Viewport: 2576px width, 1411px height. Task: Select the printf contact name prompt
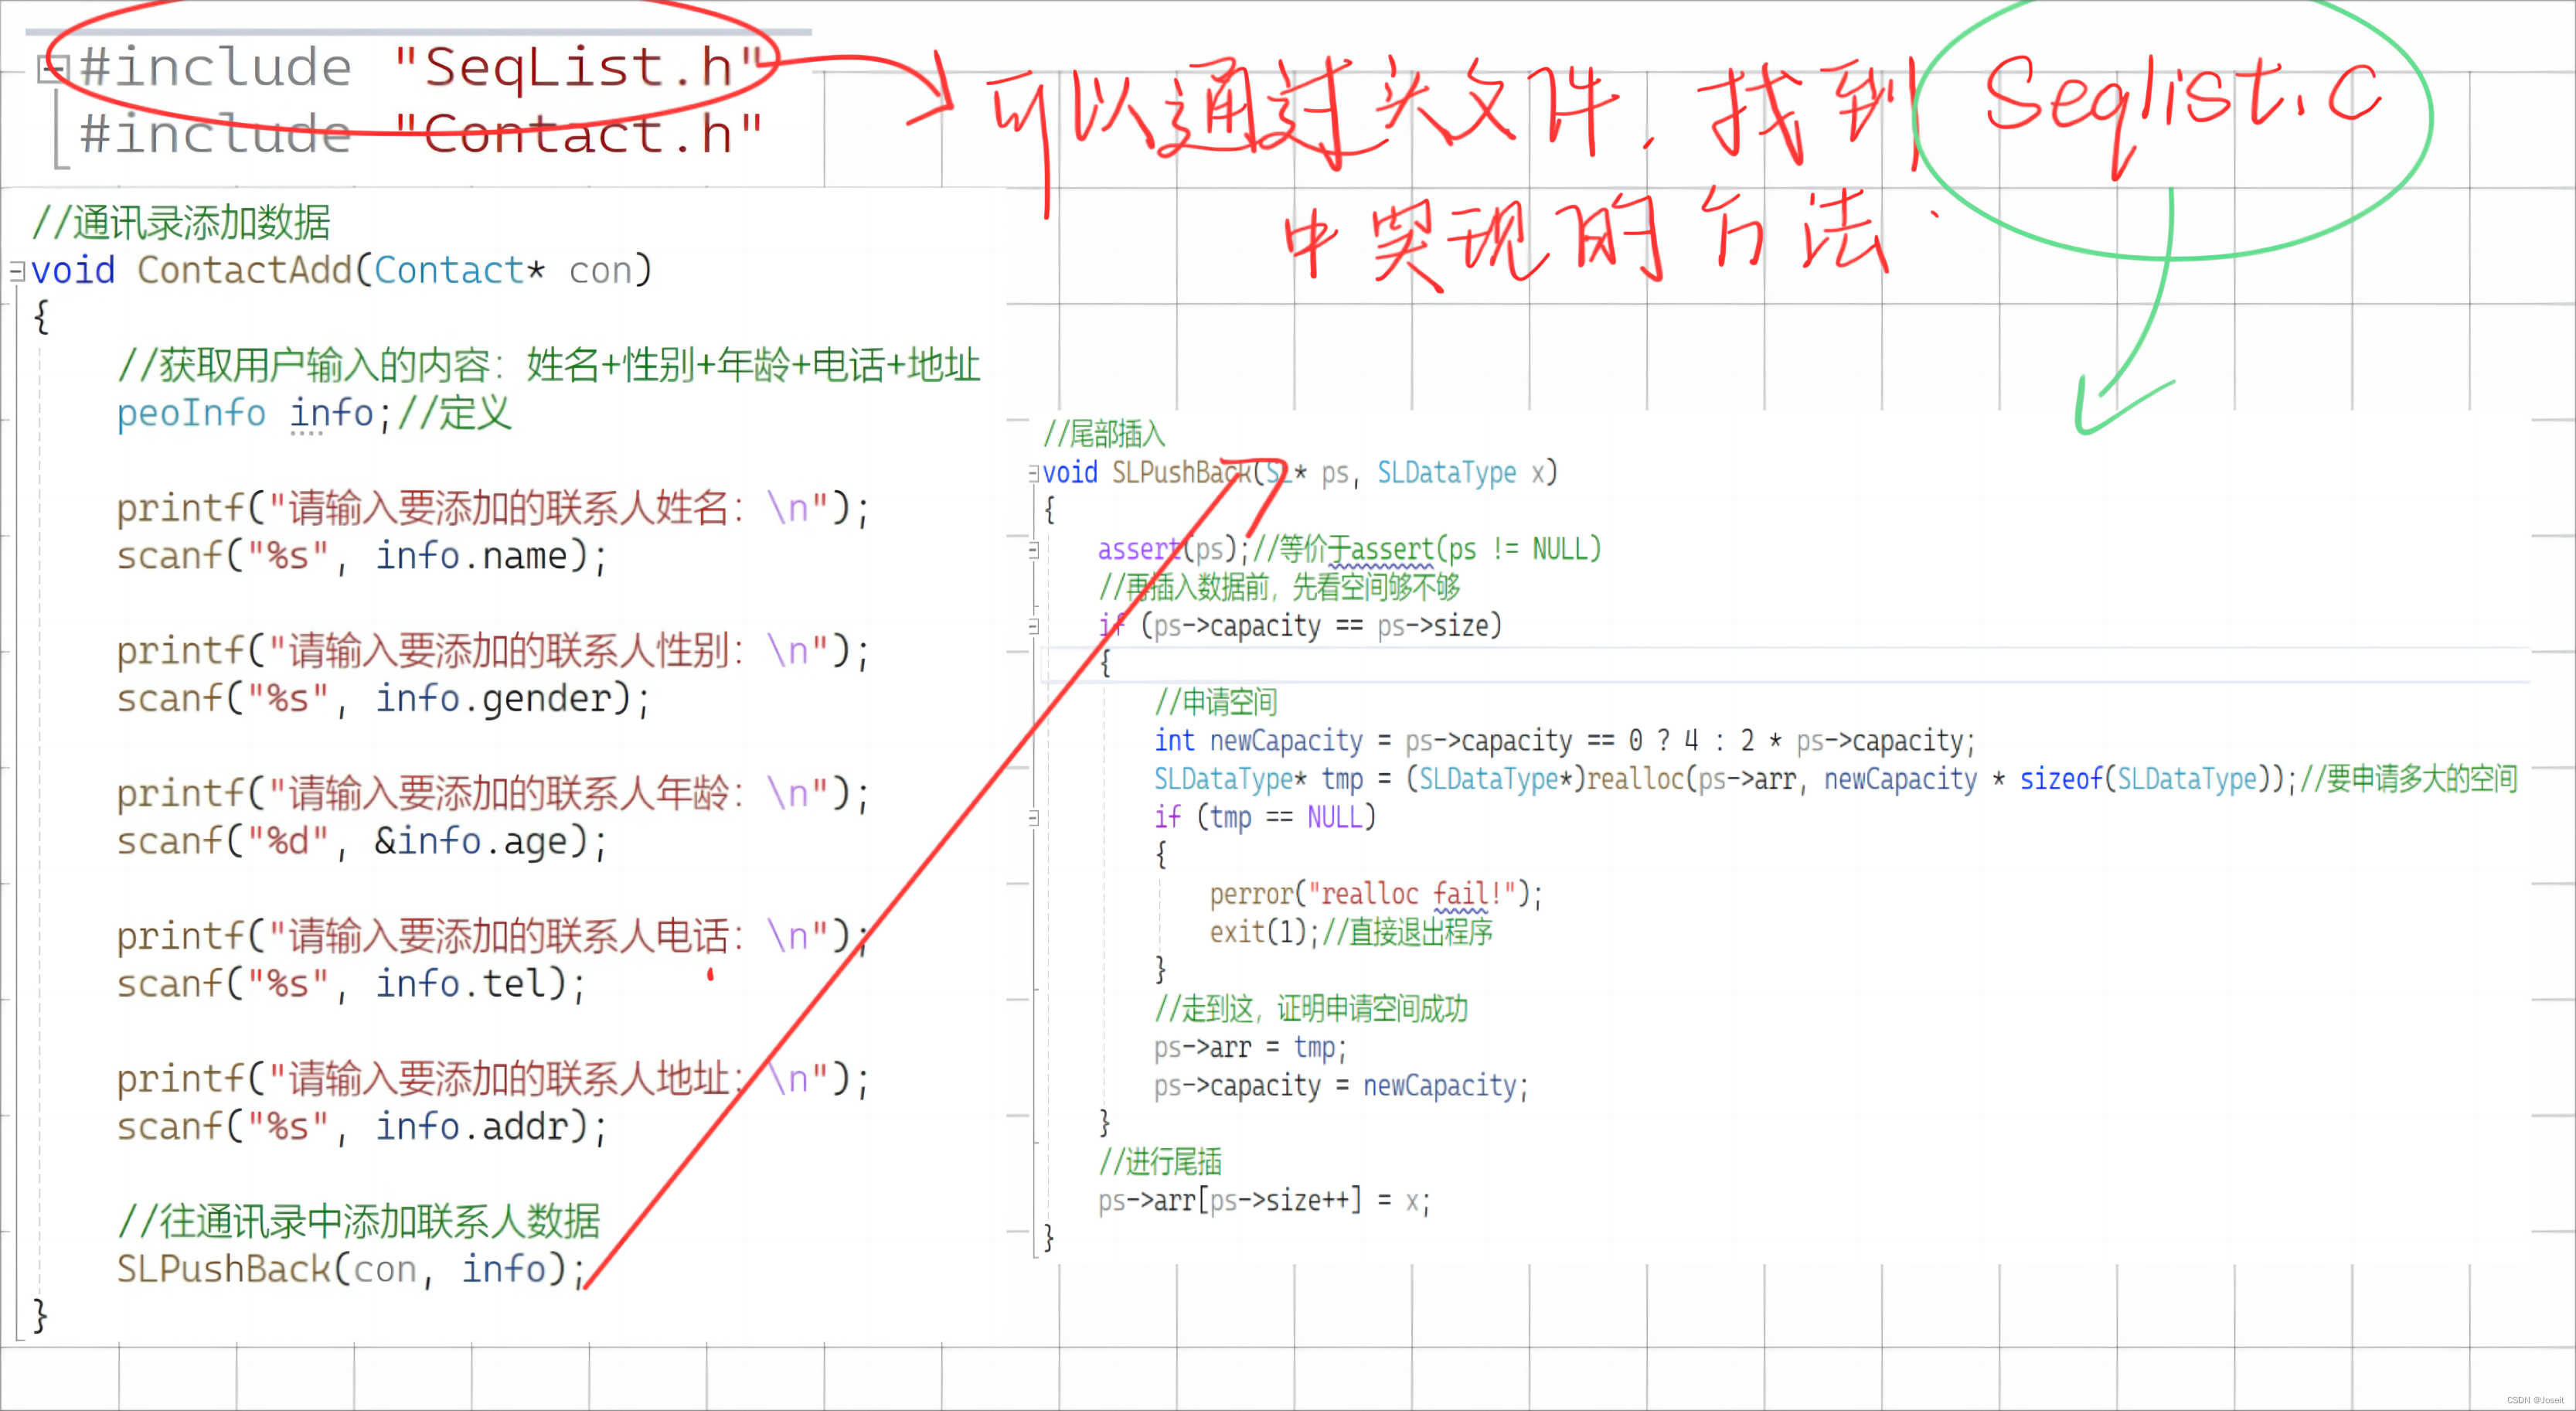pyautogui.click(x=492, y=507)
